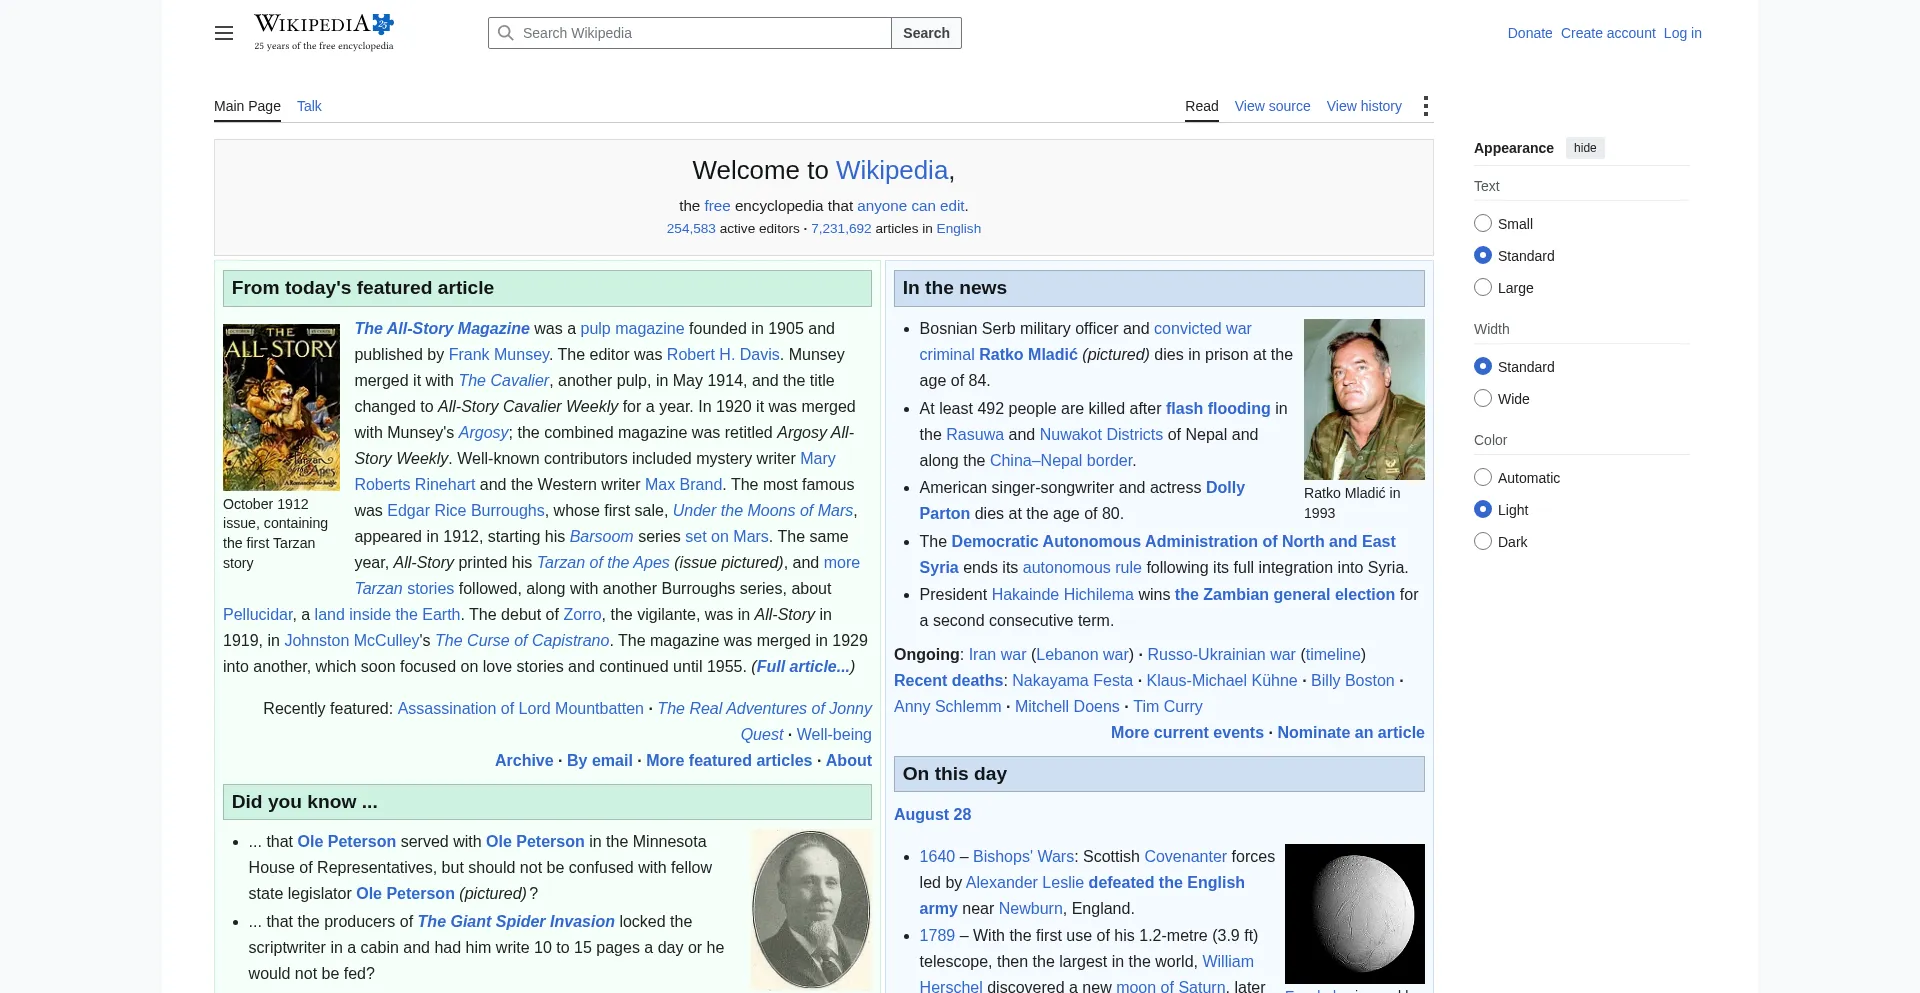Open the Hakainde Hichilema link

pos(1063,594)
